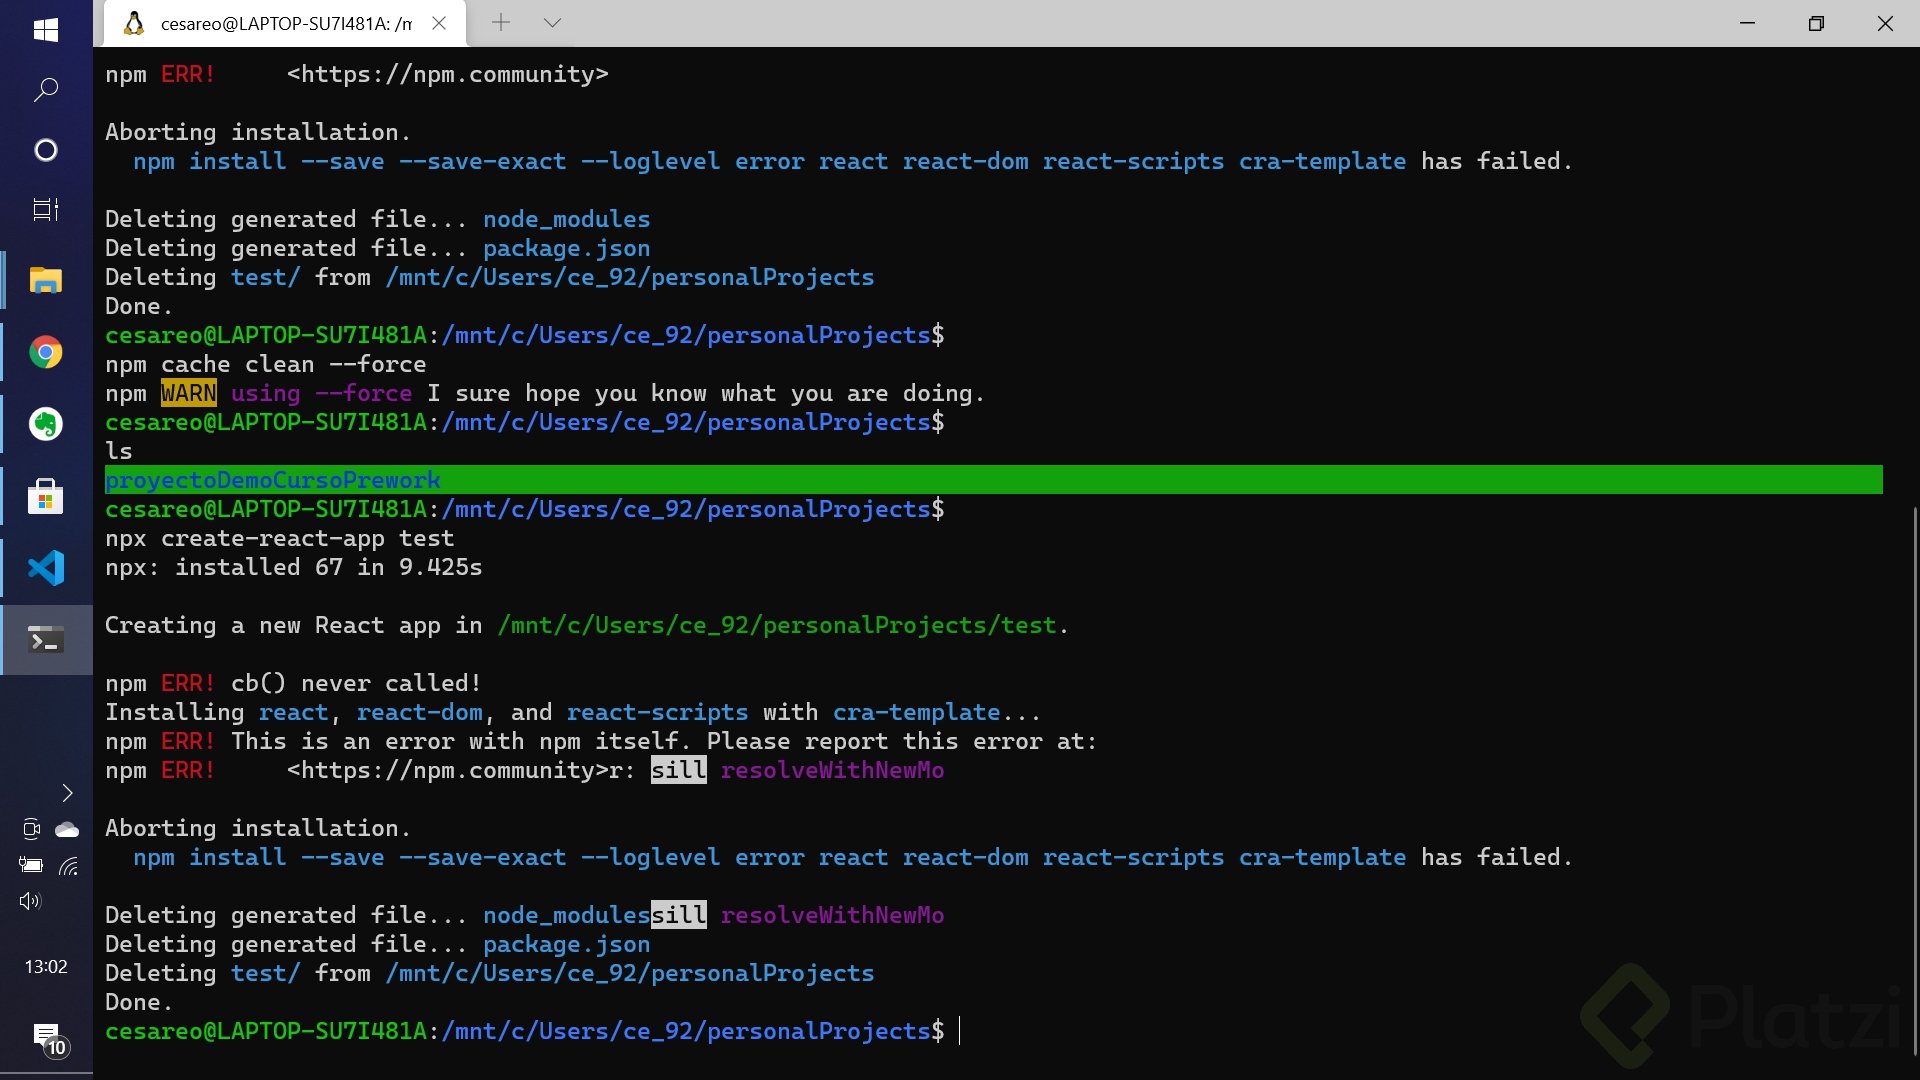Click the yellow WARN label

point(189,393)
